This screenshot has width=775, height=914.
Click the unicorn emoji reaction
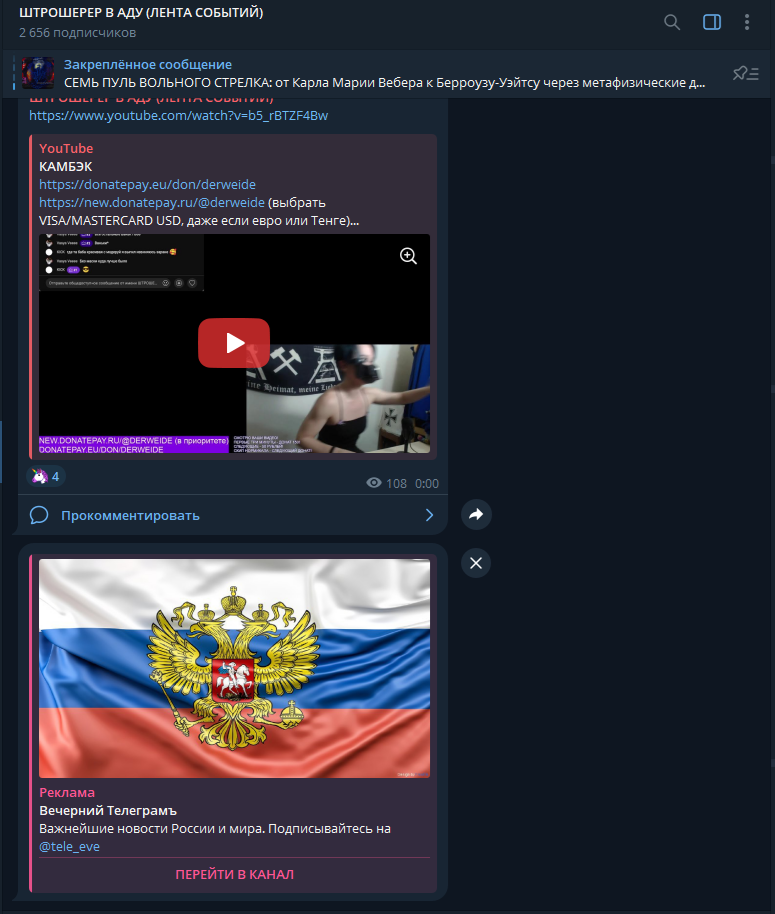tap(46, 477)
